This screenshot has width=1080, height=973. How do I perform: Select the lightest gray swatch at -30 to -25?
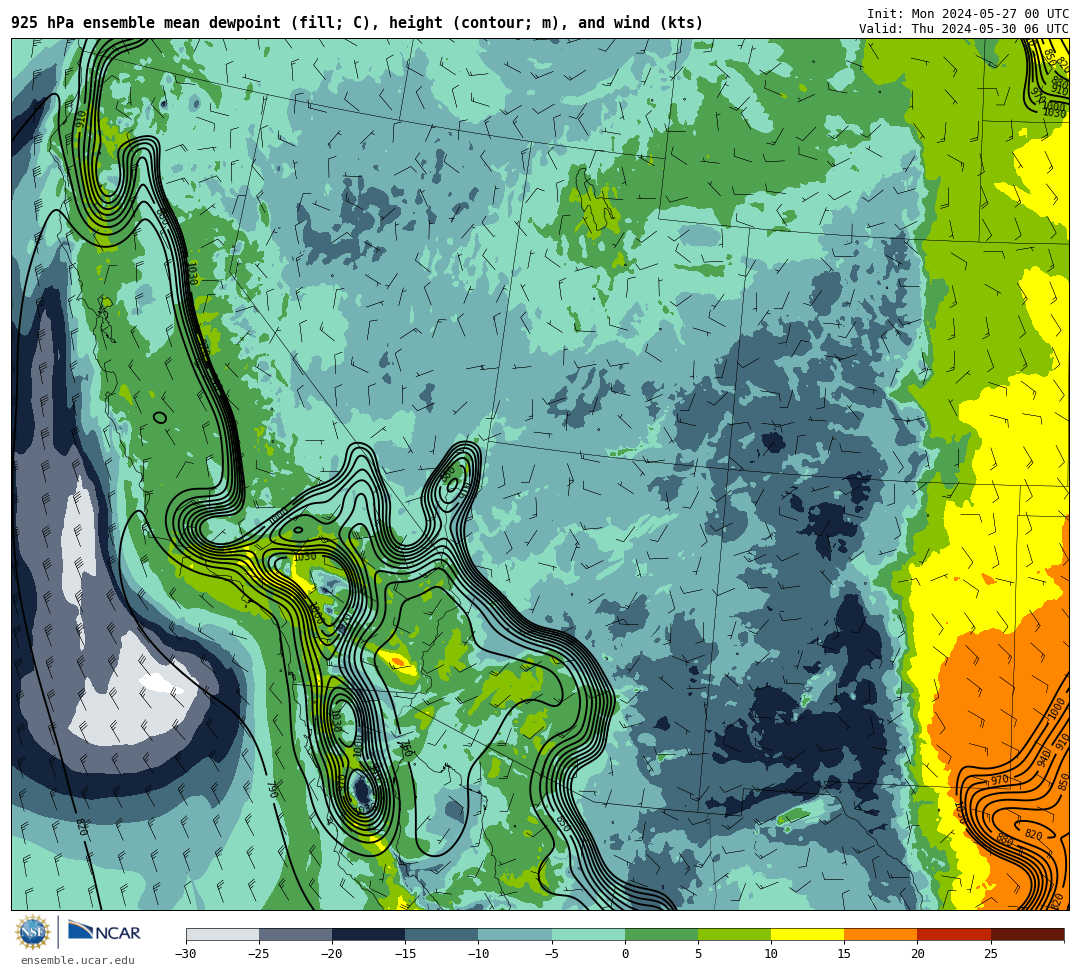tap(222, 934)
